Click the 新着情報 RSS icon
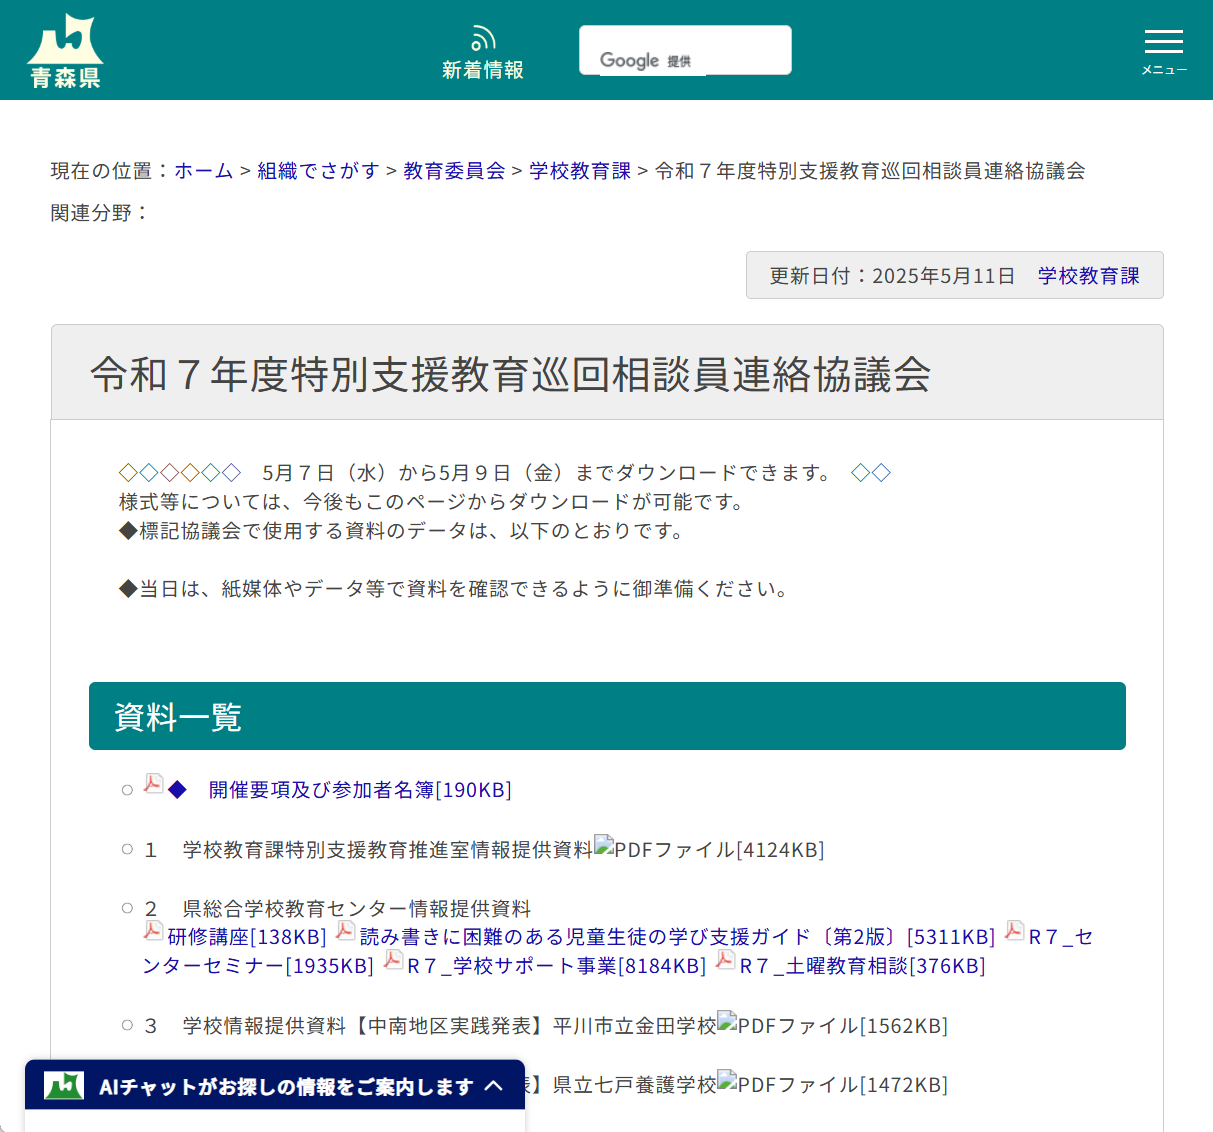The image size is (1213, 1132). [483, 36]
